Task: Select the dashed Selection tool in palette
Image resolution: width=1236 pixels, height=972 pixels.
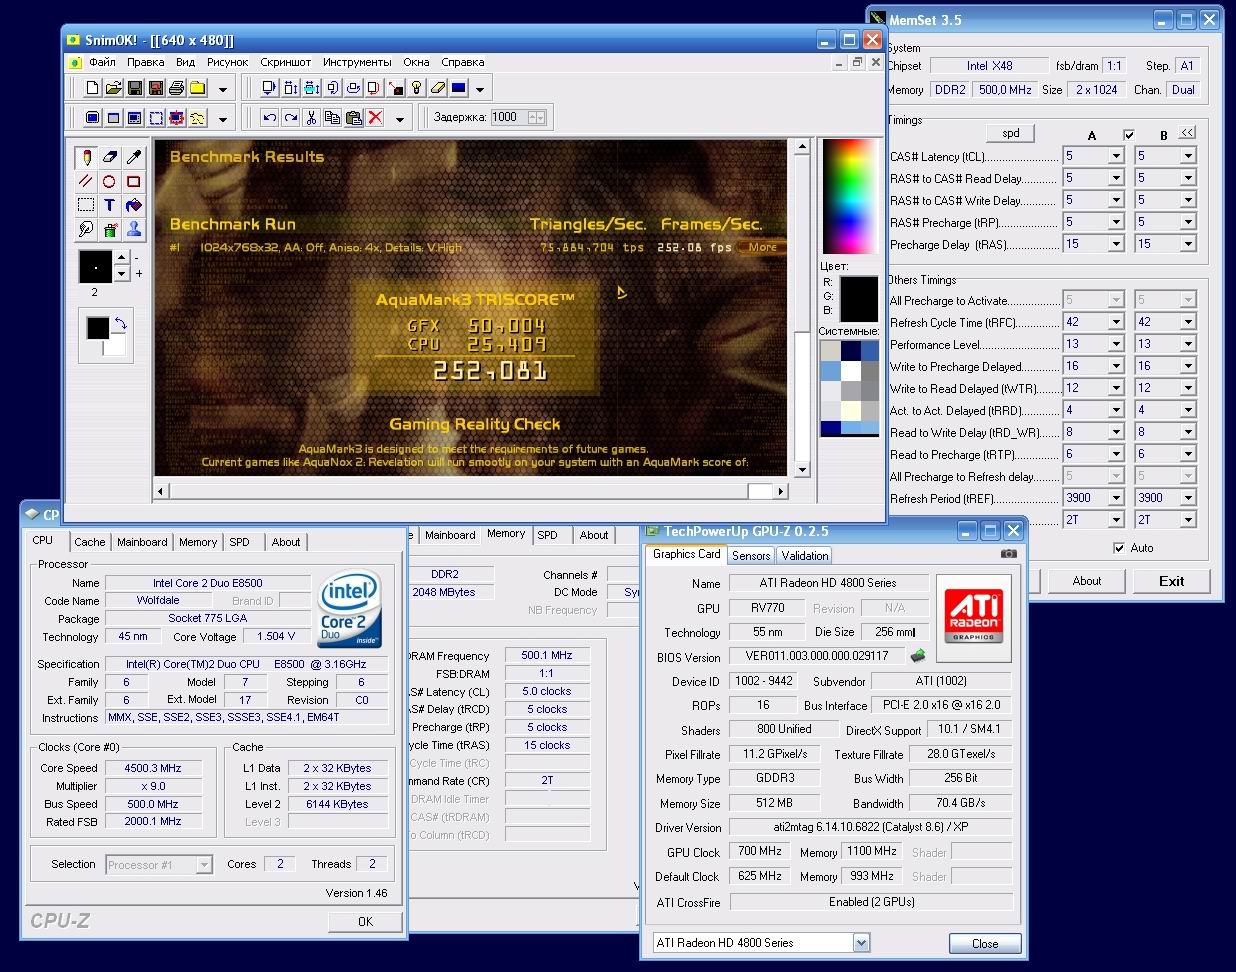Action: (x=86, y=205)
